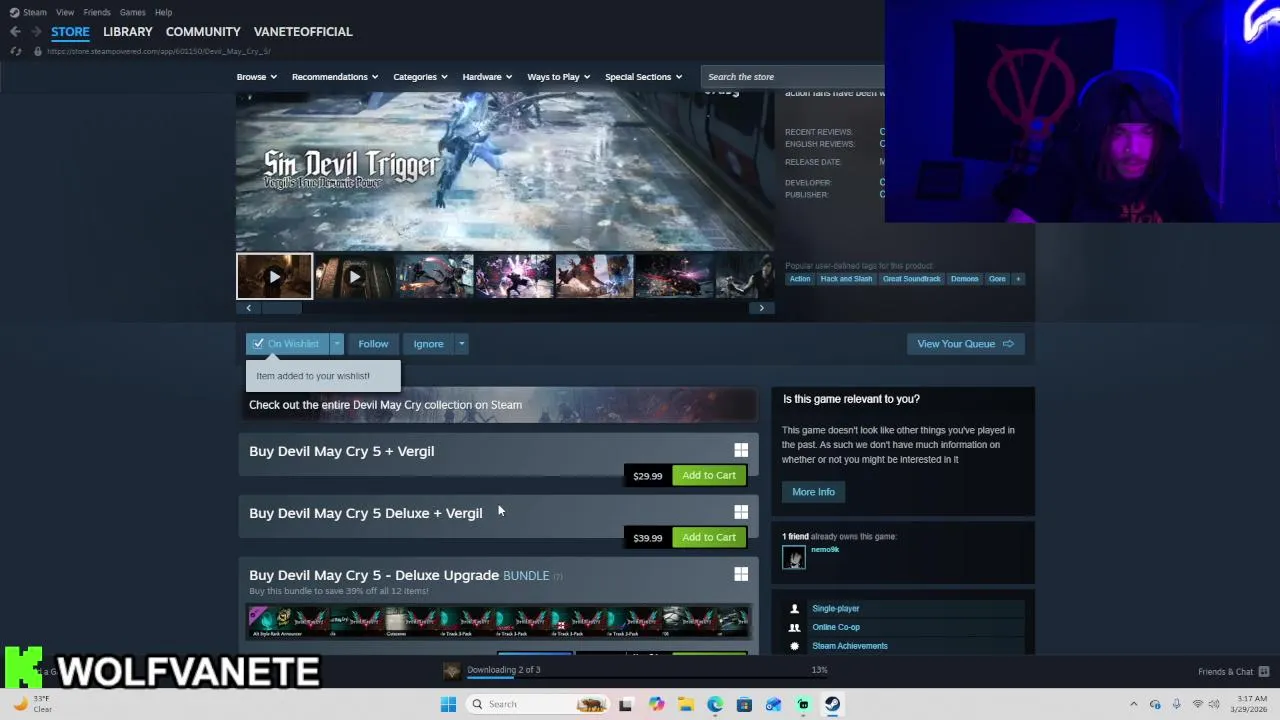The height and width of the screenshot is (720, 1280).
Task: Switch to the LIBRARY tab
Action: pyautogui.click(x=128, y=32)
